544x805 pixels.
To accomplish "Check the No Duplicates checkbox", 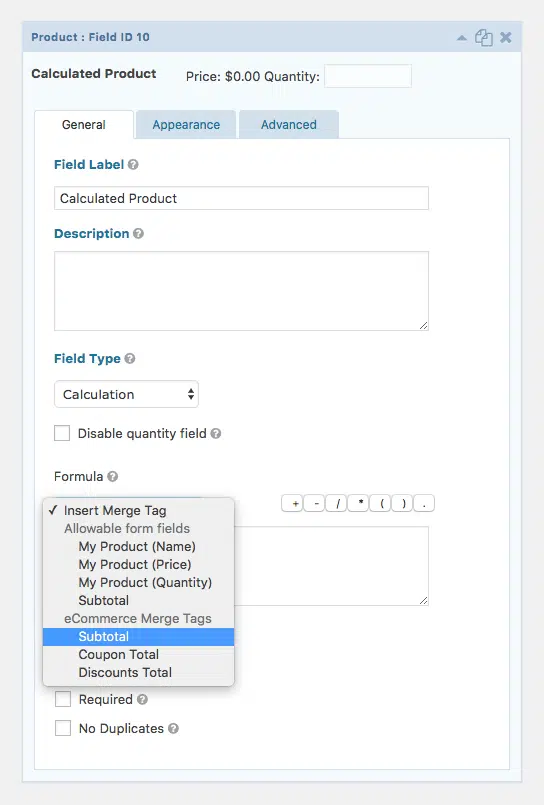I will 63,728.
